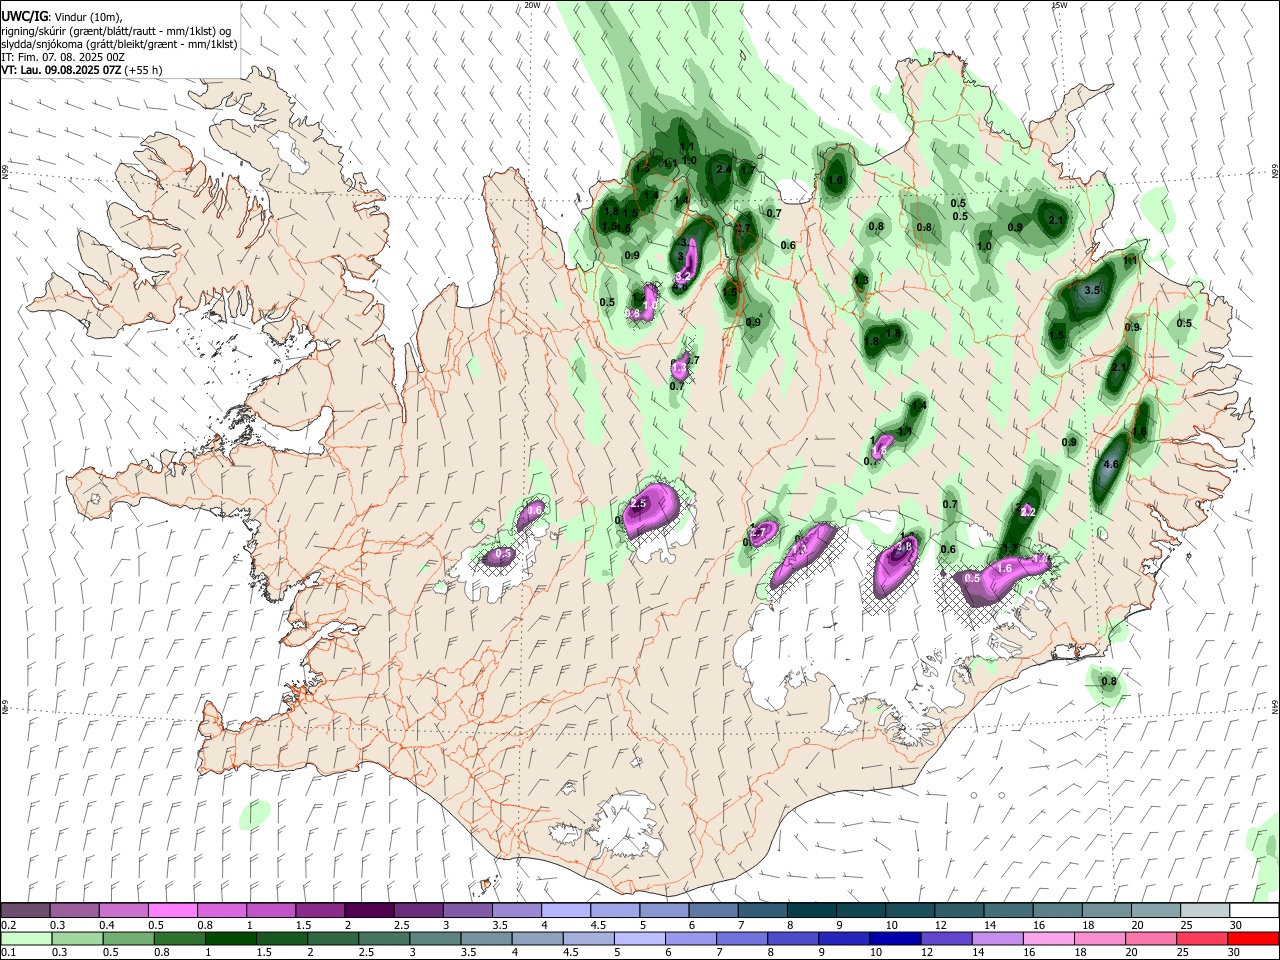1280x960 pixels.
Task: Click the '0.8' value over the southeast sea
Action: (x=1109, y=682)
